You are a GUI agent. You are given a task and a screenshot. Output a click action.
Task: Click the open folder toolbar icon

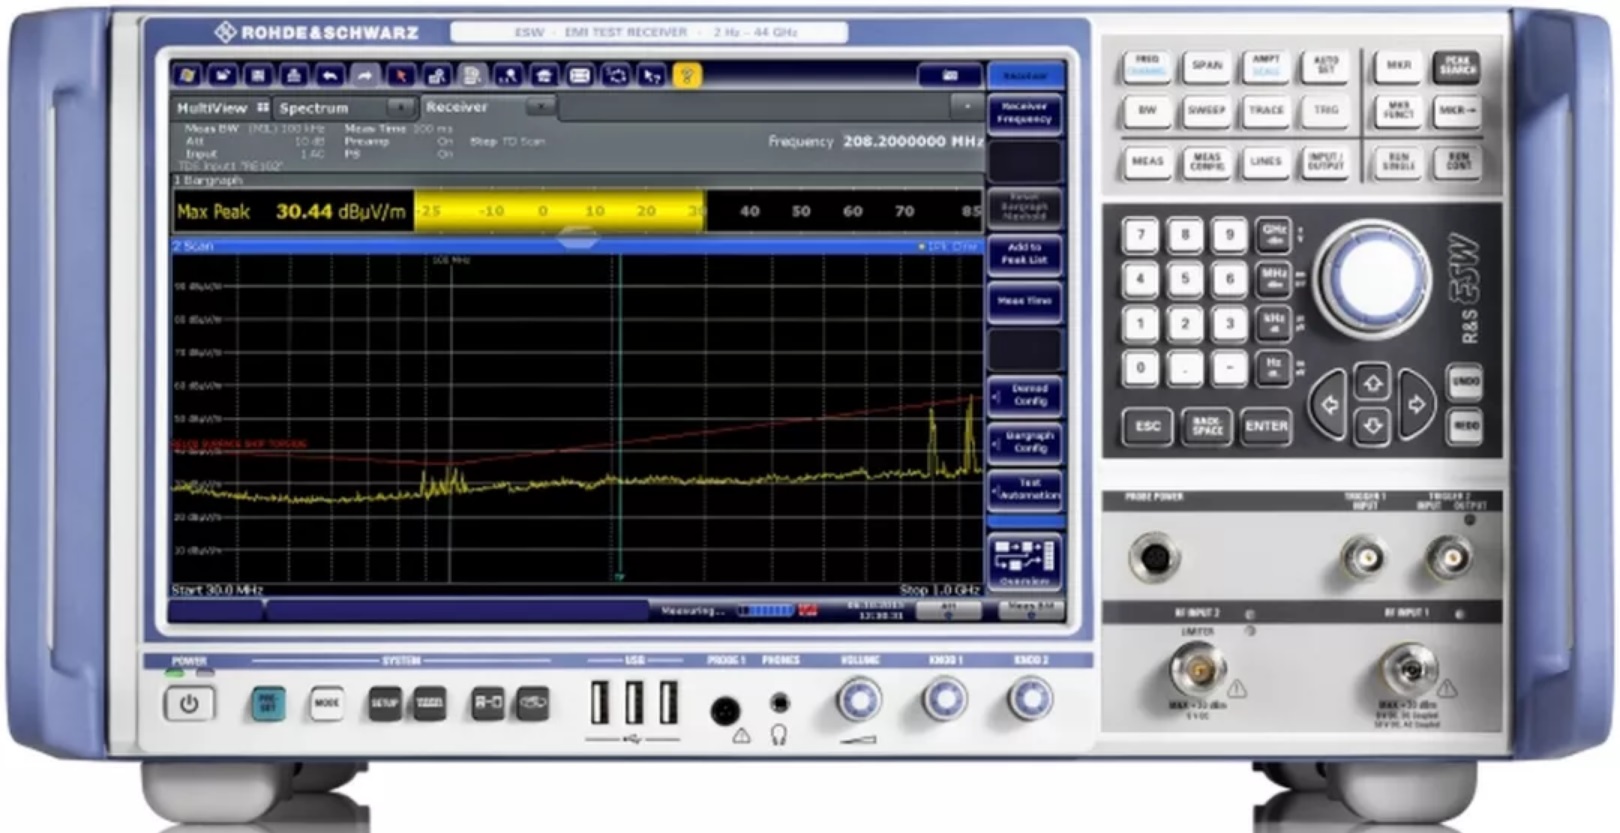click(x=222, y=75)
